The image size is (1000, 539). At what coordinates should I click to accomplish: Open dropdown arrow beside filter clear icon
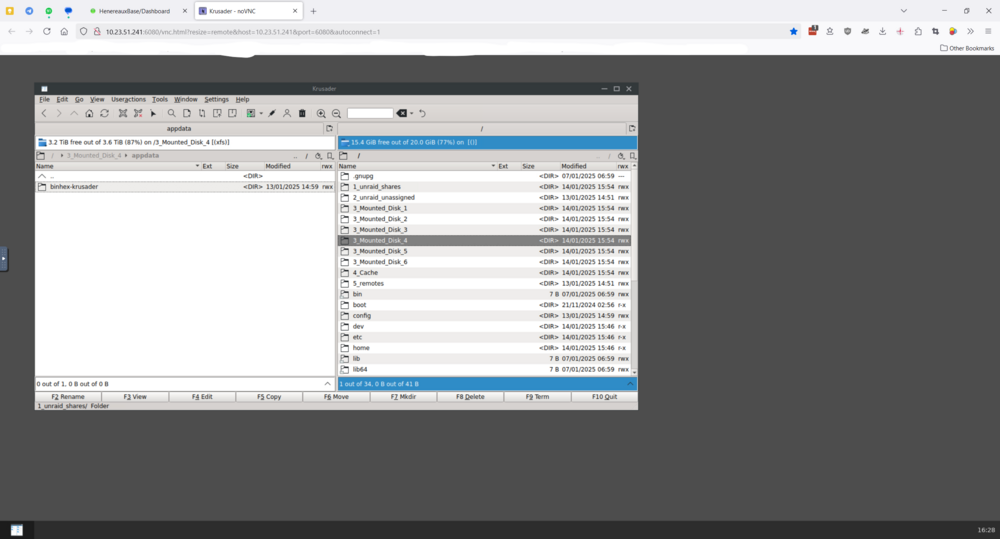[411, 114]
